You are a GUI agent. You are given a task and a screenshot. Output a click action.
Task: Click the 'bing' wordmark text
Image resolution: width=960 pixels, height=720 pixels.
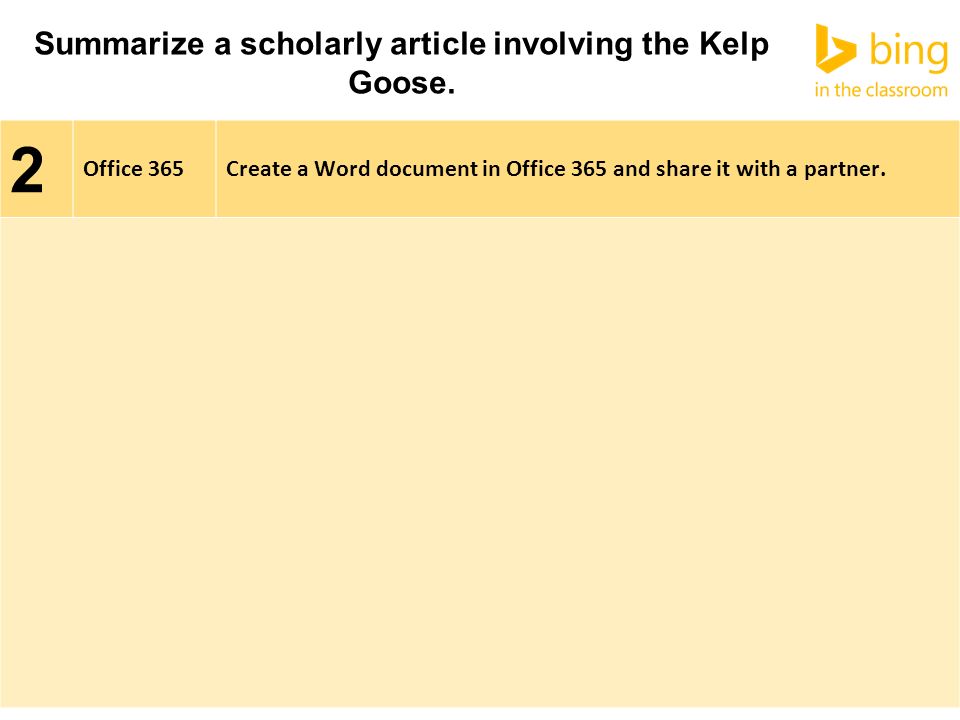click(x=909, y=51)
